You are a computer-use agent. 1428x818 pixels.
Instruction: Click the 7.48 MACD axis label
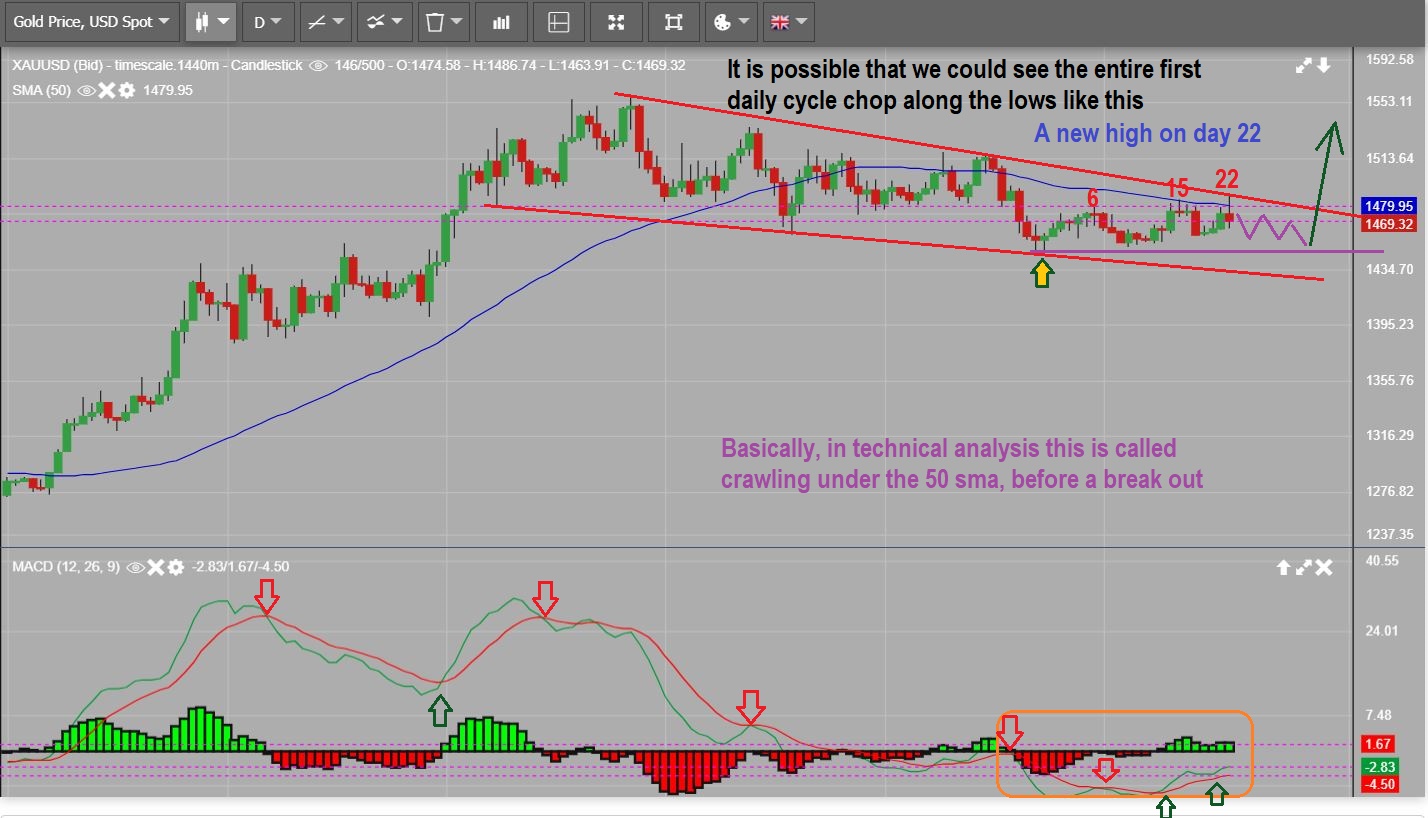coord(1378,715)
